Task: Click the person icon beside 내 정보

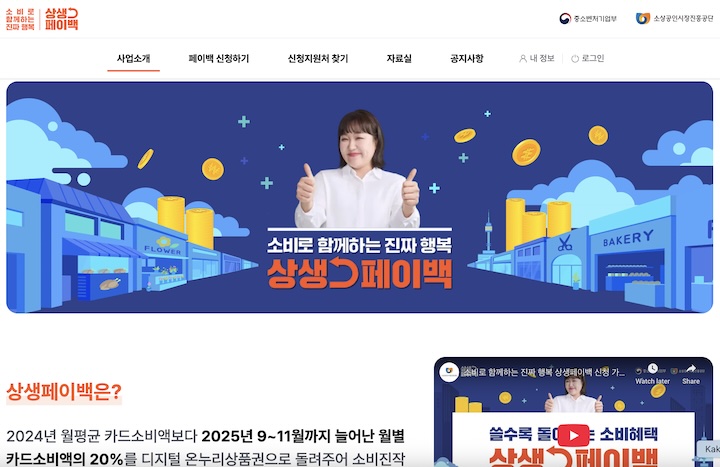Action: [x=523, y=59]
